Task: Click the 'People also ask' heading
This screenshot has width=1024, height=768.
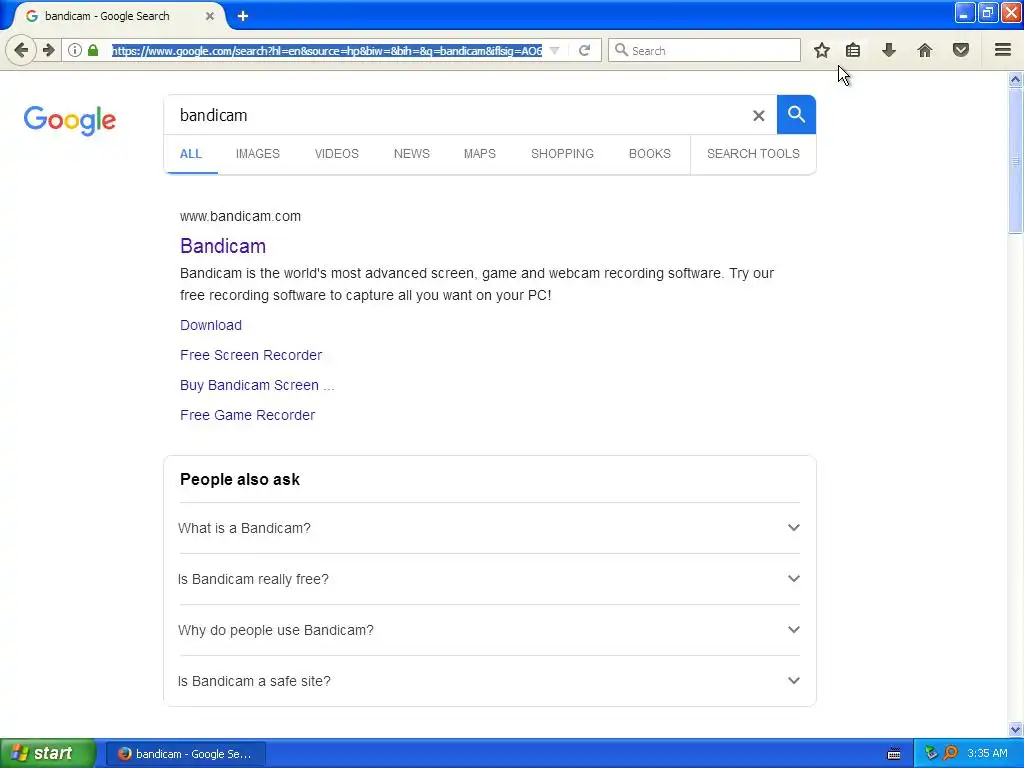Action: pos(240,479)
